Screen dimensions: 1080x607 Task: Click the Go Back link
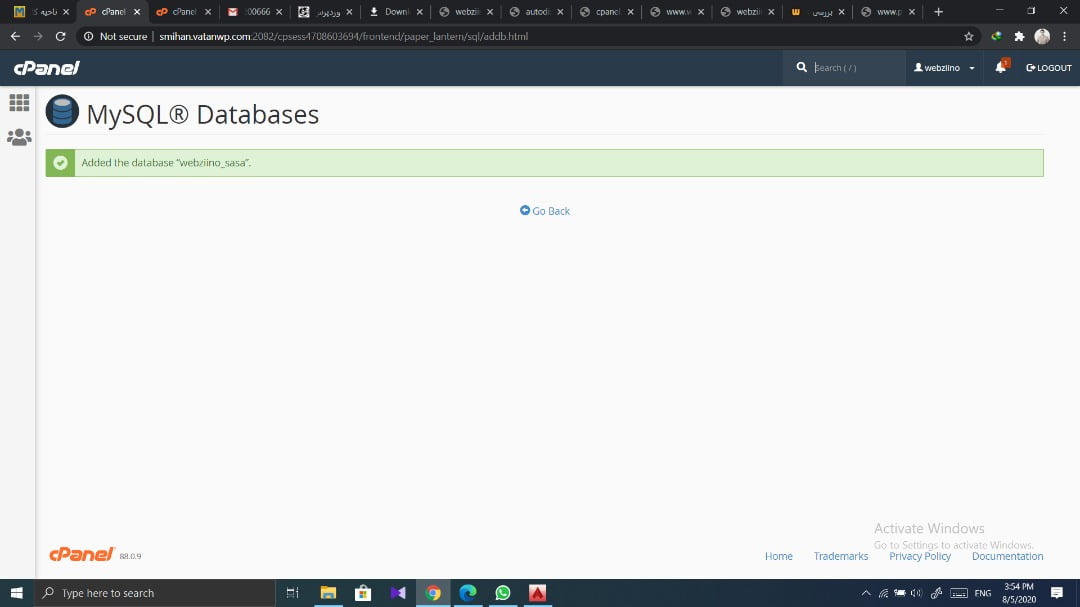[545, 211]
